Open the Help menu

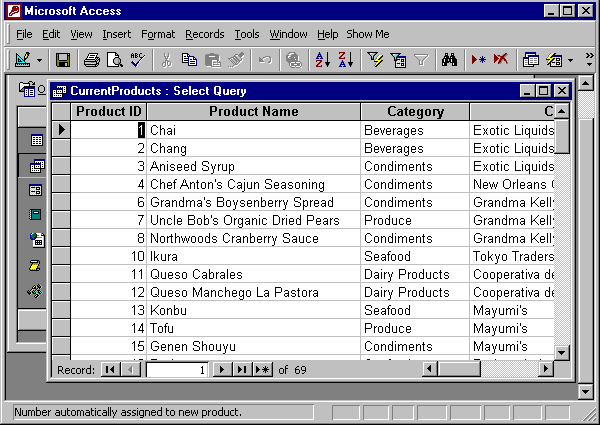pyautogui.click(x=328, y=34)
